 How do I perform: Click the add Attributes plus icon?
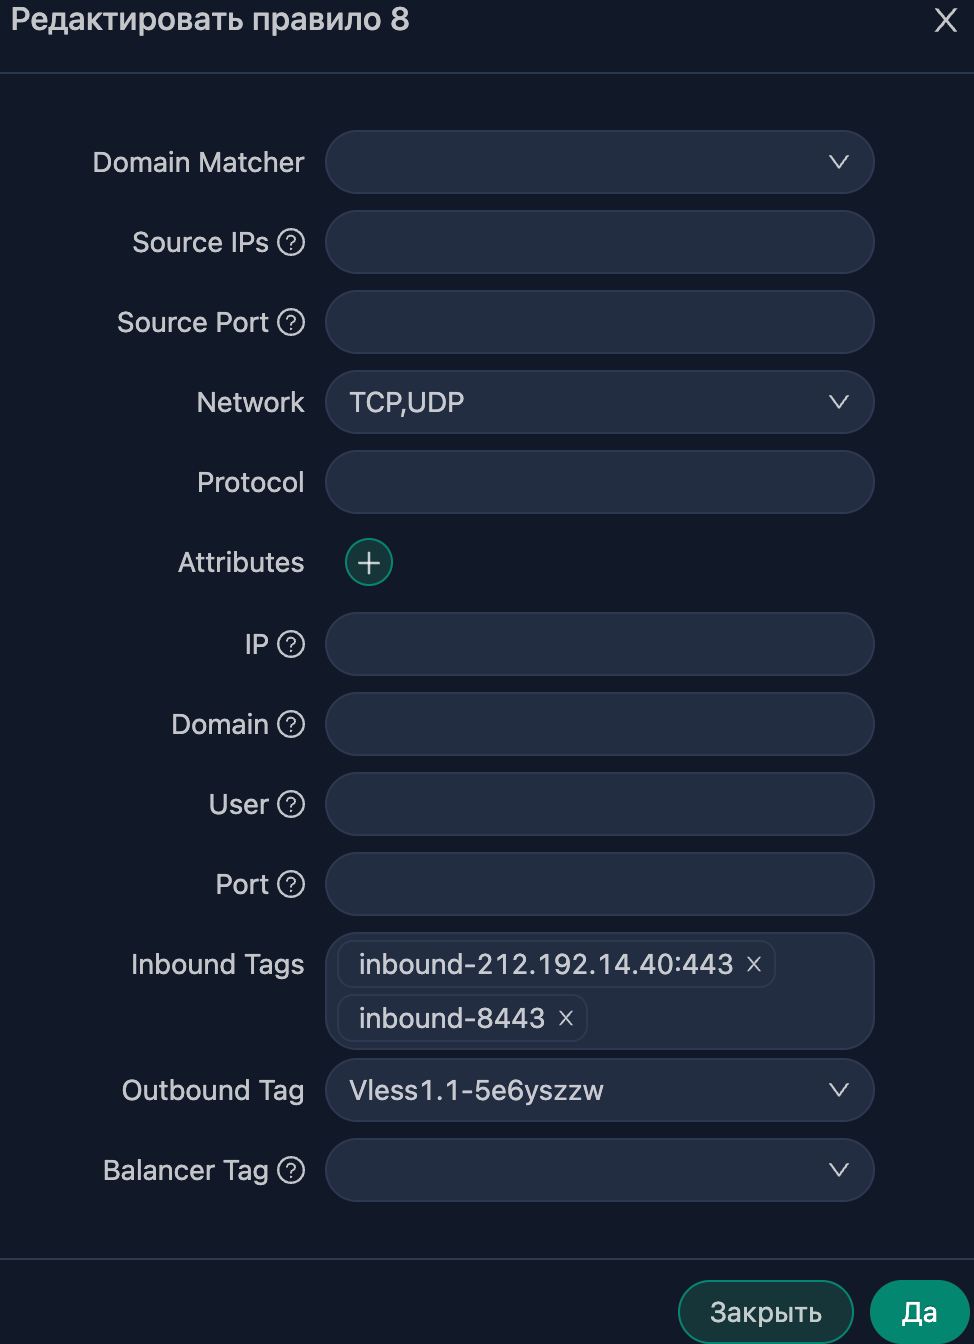(x=369, y=562)
